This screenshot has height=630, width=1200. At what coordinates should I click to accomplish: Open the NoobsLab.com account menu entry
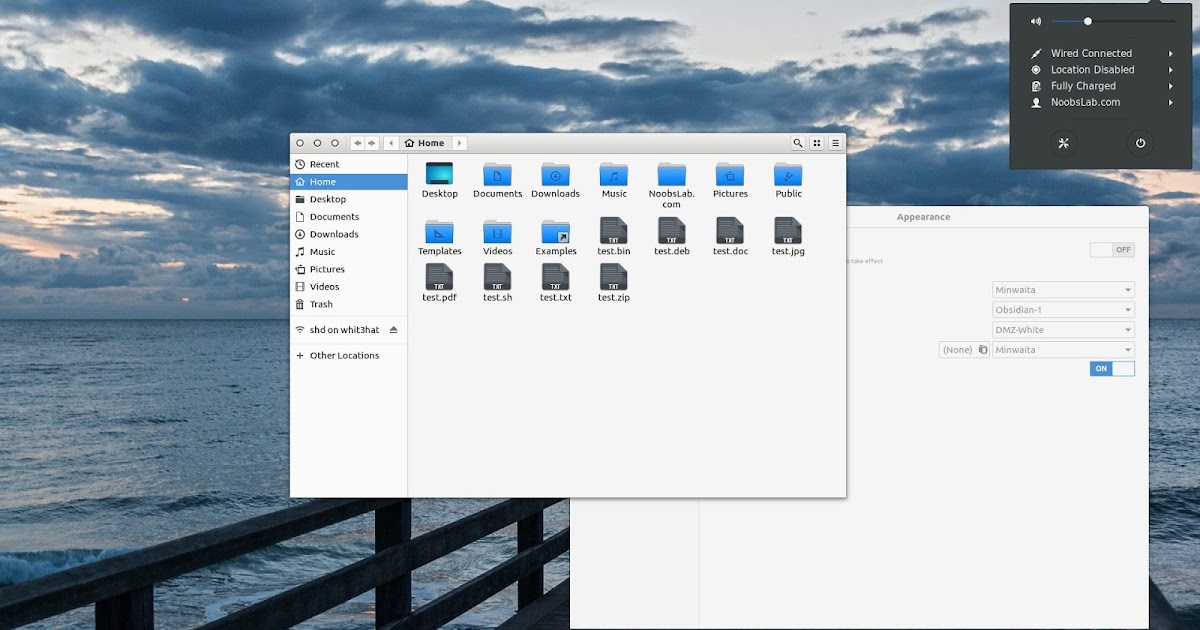[x=1092, y=102]
